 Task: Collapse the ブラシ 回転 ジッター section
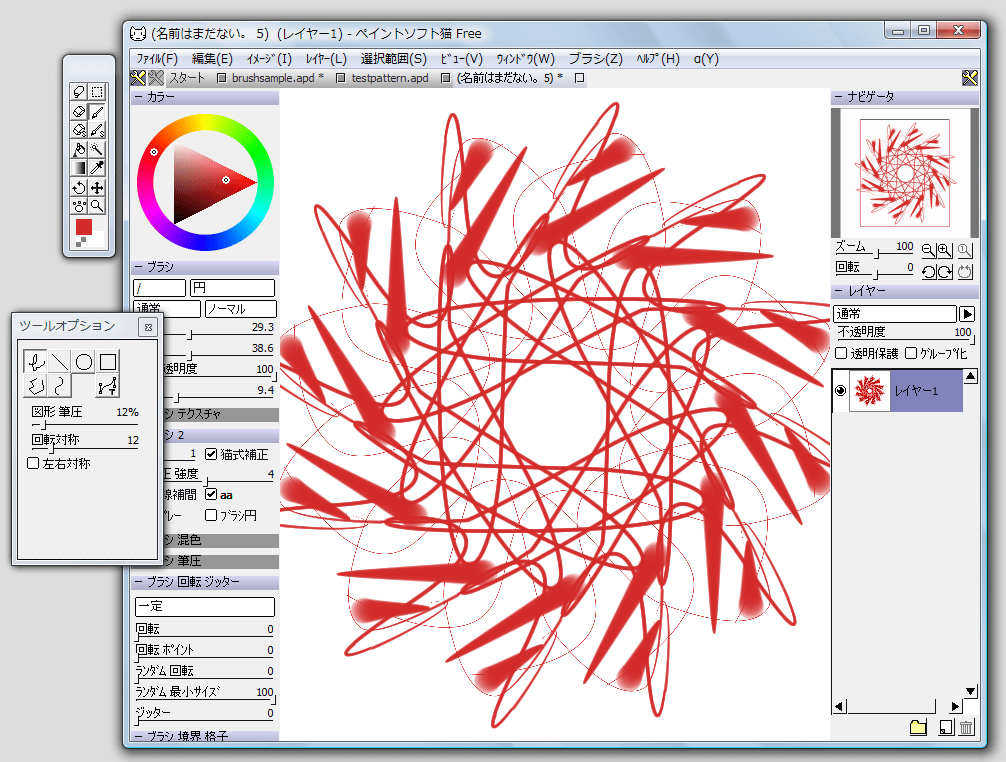click(x=205, y=582)
